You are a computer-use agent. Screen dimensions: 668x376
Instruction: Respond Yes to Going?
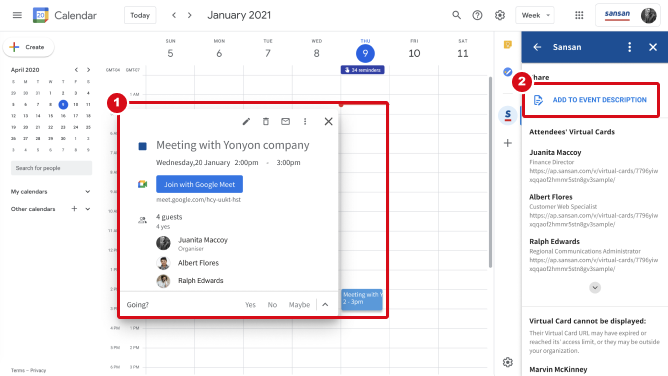click(250, 305)
